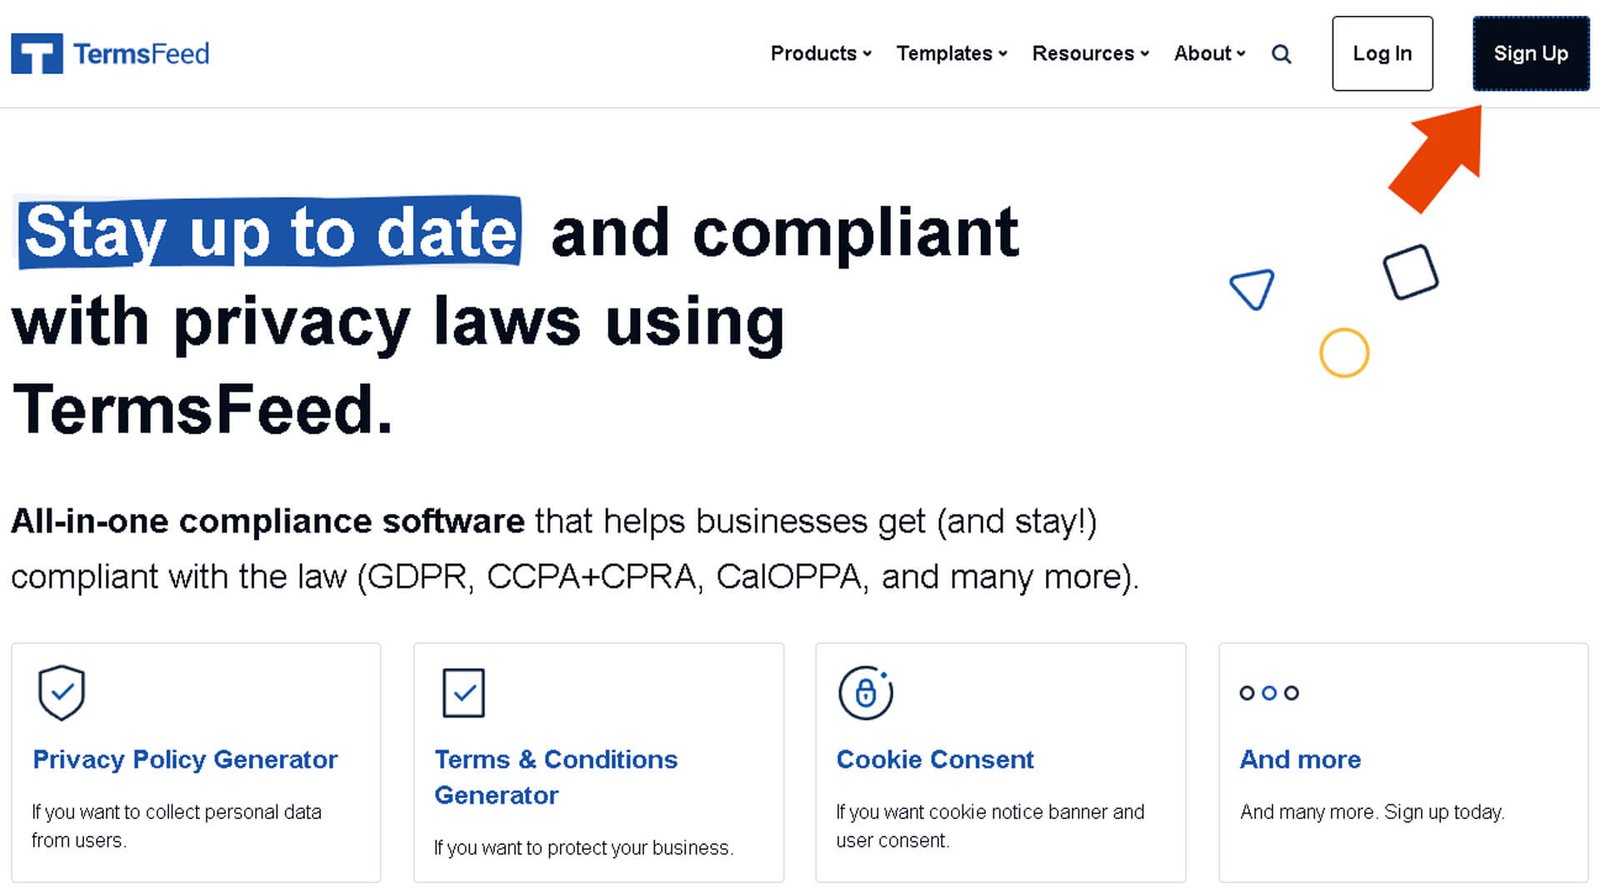
Task: Click the highlighted 'Stay up to date' heading
Action: [269, 233]
